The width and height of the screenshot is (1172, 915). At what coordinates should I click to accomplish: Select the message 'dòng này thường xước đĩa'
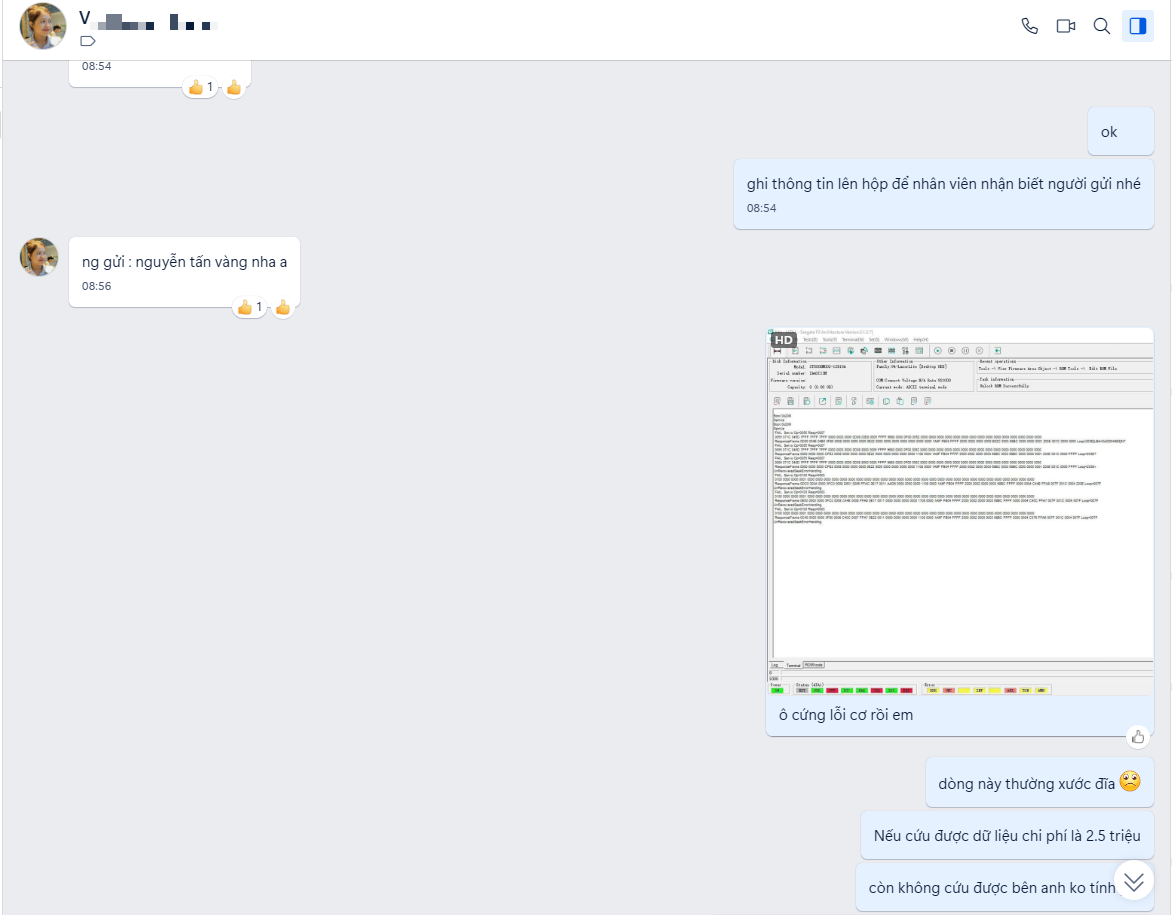(x=1040, y=783)
